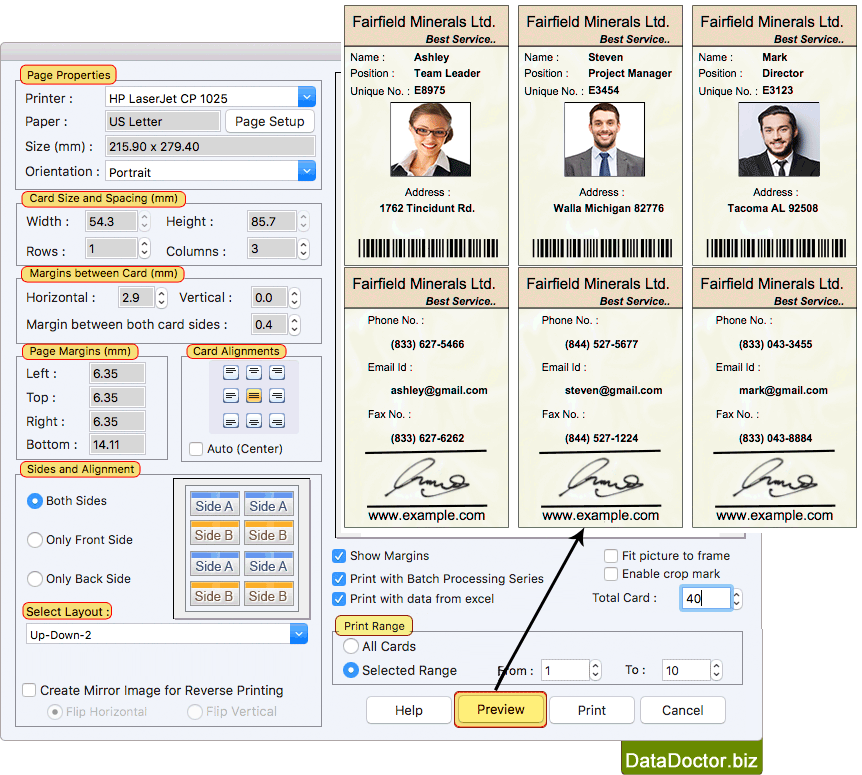Enable crop mark checkbox
The height and width of the screenshot is (775, 862).
tap(611, 574)
